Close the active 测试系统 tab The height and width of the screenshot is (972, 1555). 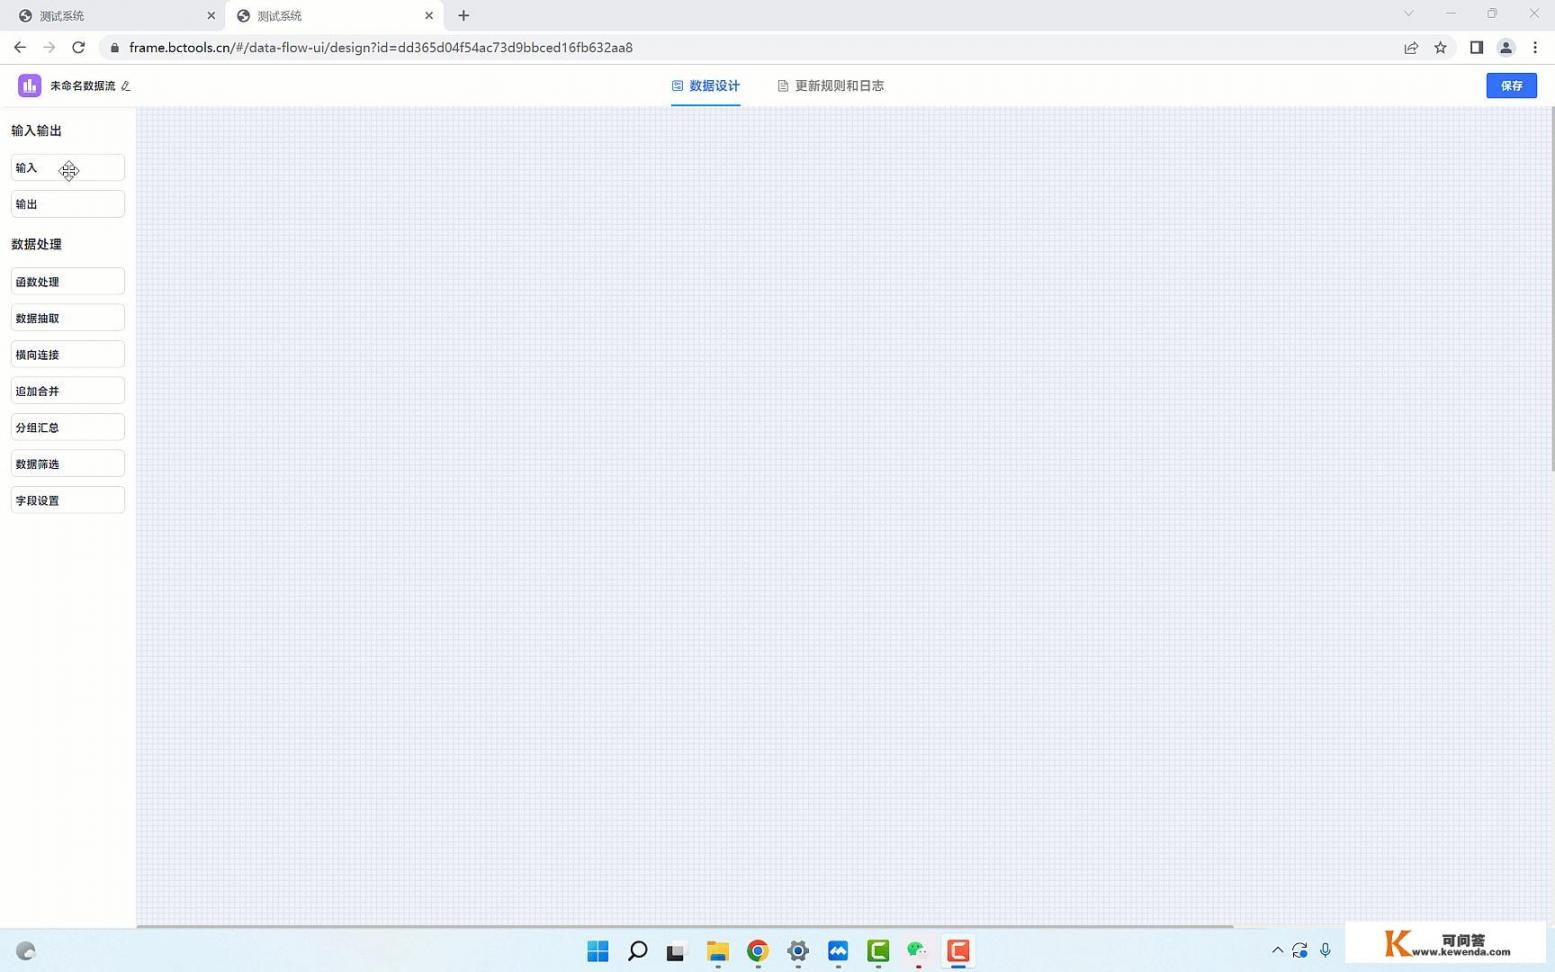coord(429,16)
